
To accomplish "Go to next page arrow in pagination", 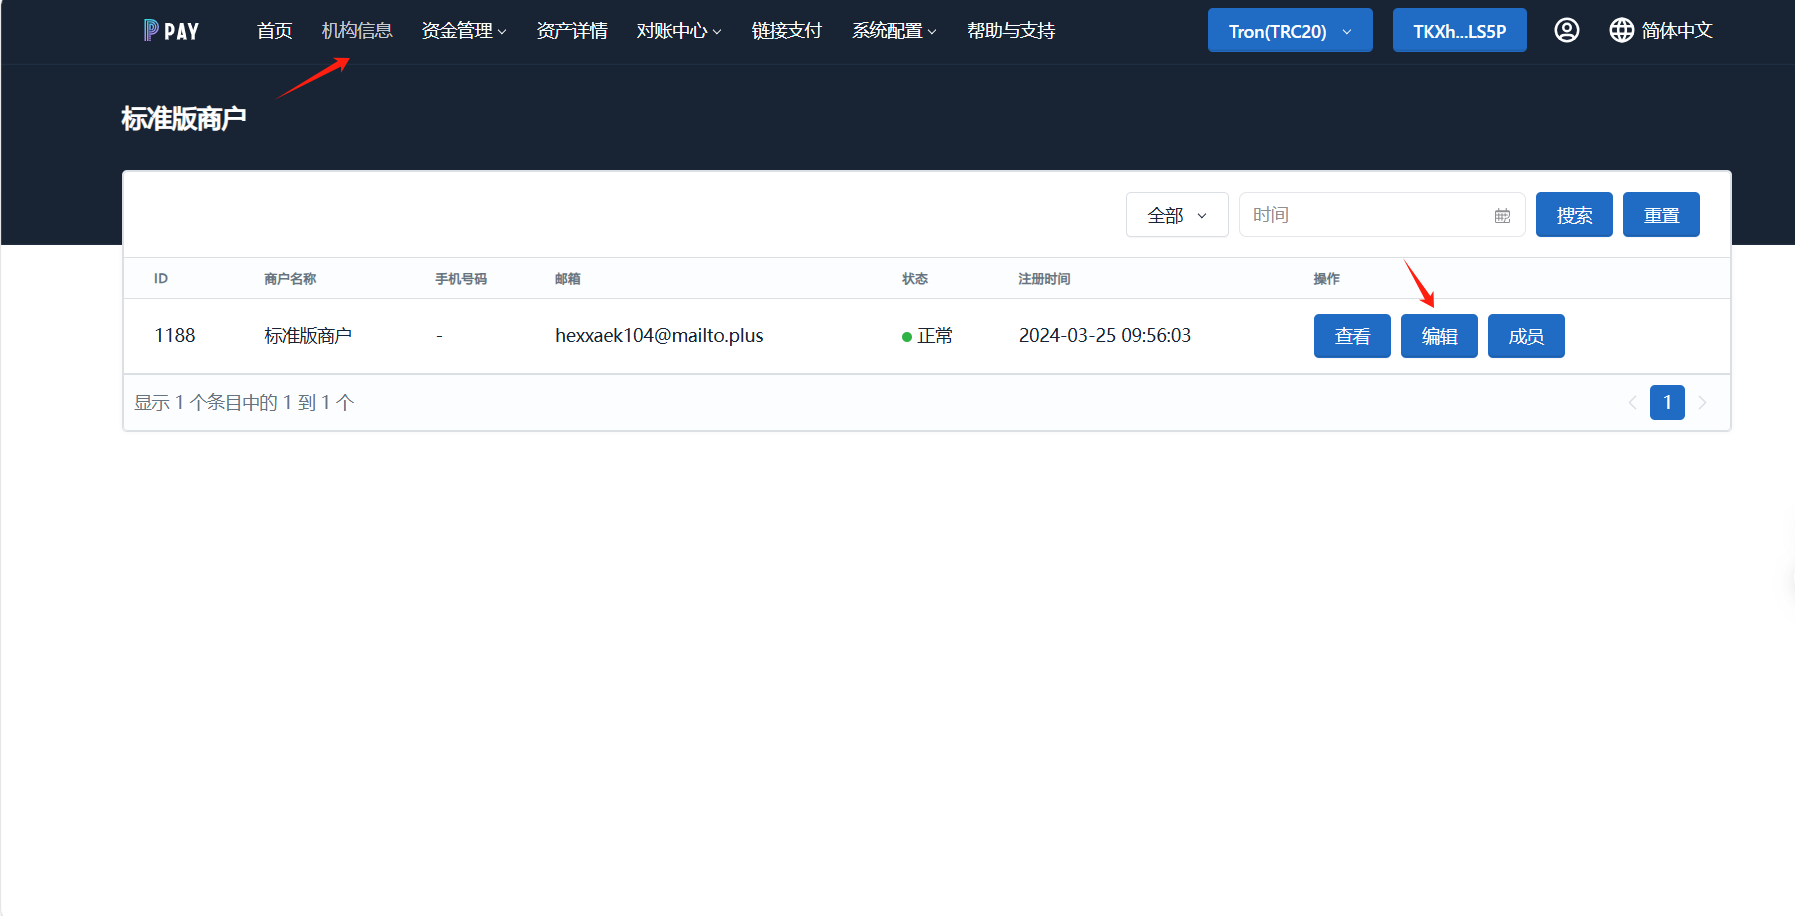I will click(1702, 403).
